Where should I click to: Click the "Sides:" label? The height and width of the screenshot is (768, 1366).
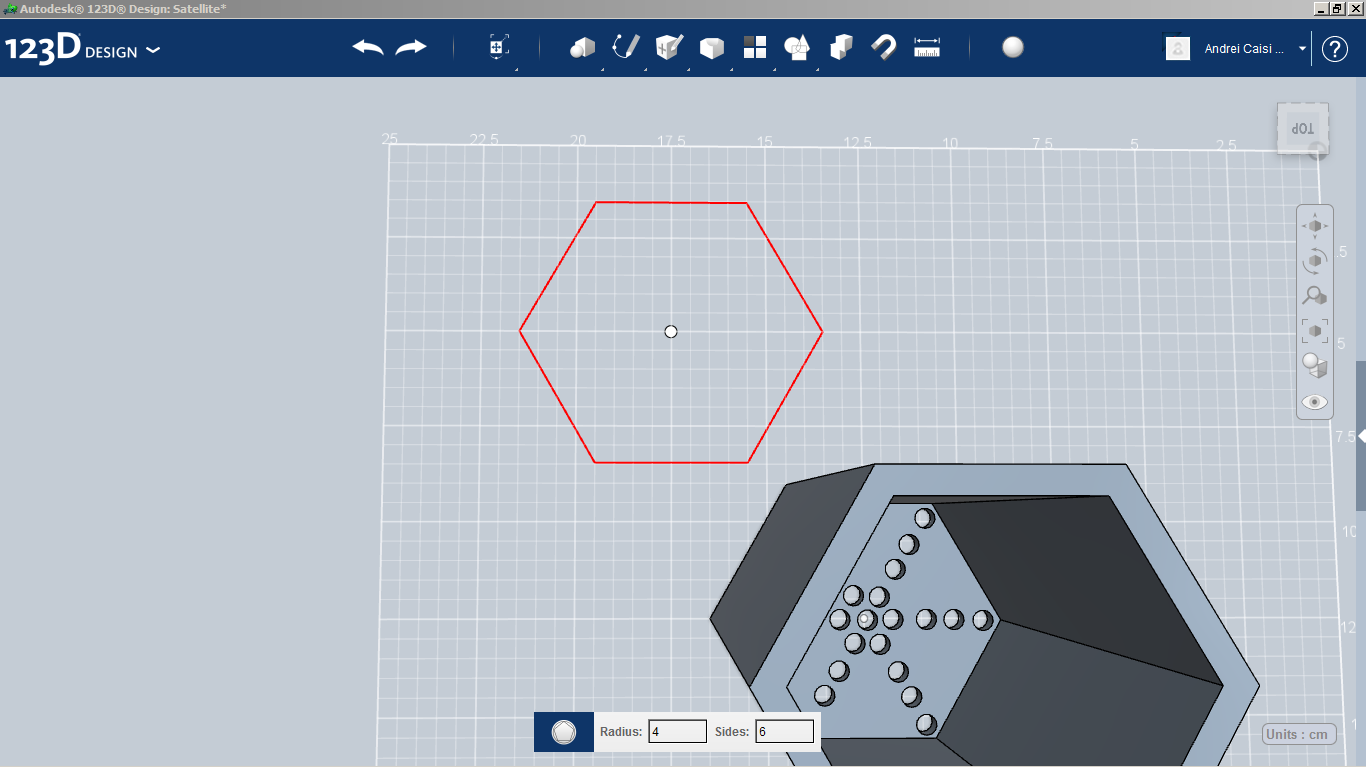point(732,732)
